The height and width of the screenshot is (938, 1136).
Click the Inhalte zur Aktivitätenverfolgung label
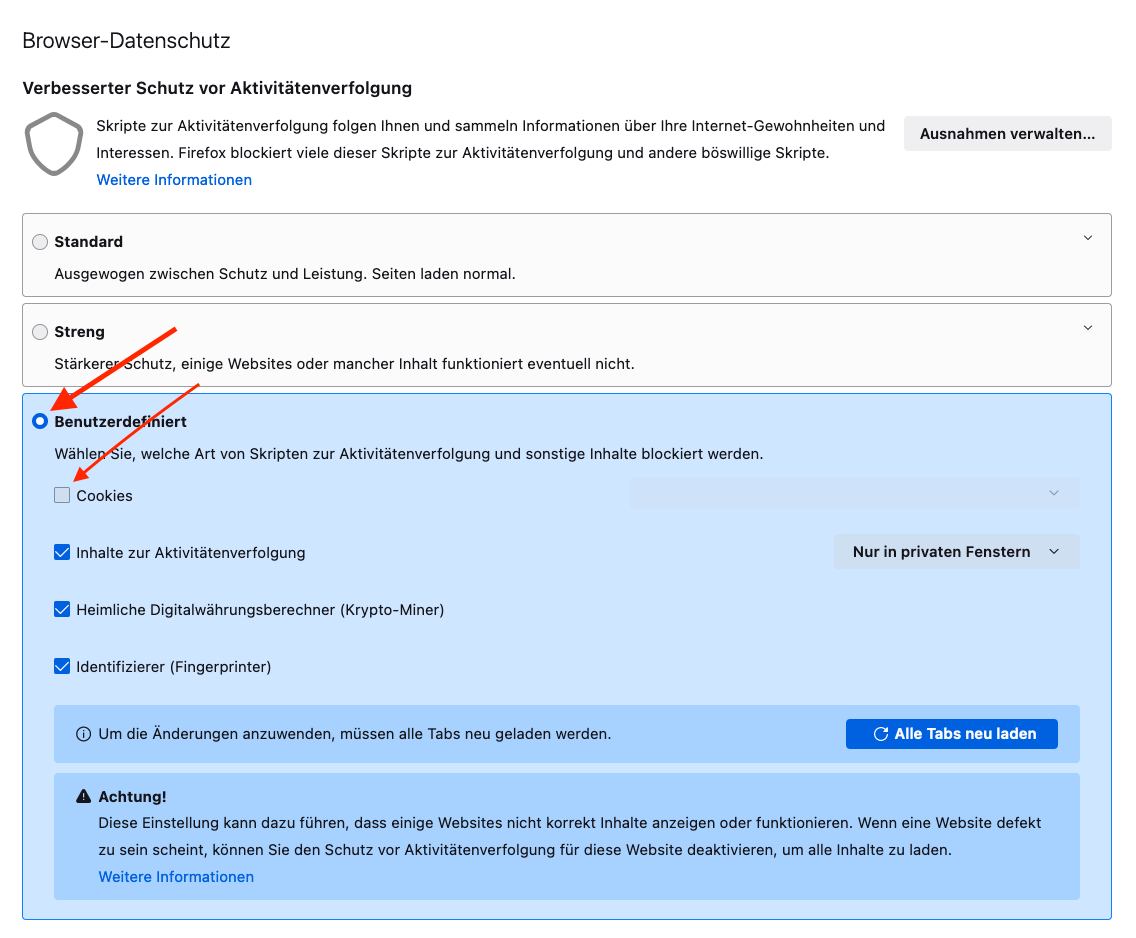coord(191,553)
